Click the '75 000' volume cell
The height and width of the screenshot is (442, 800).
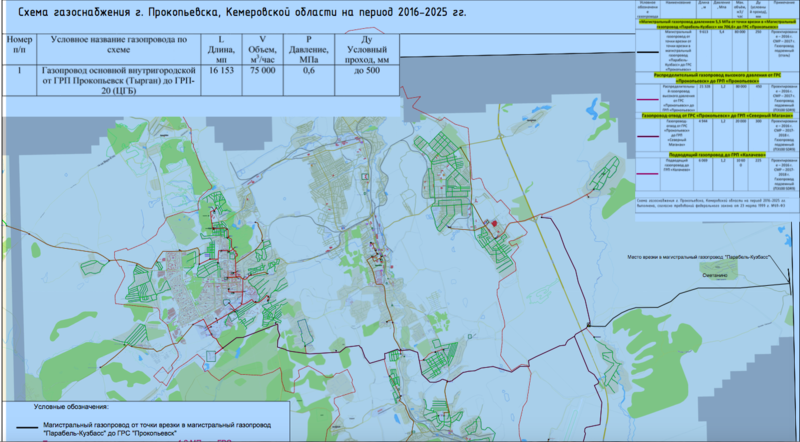click(264, 72)
